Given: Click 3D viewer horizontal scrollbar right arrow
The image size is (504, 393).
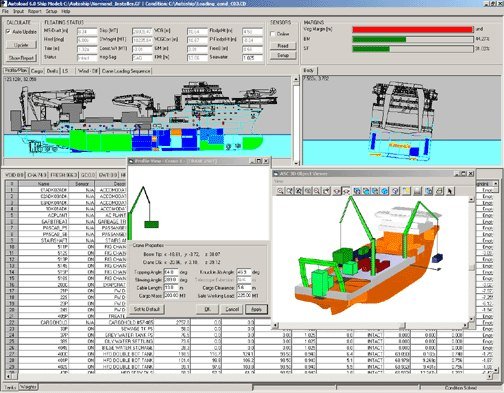Looking at the screenshot, I should (x=465, y=325).
